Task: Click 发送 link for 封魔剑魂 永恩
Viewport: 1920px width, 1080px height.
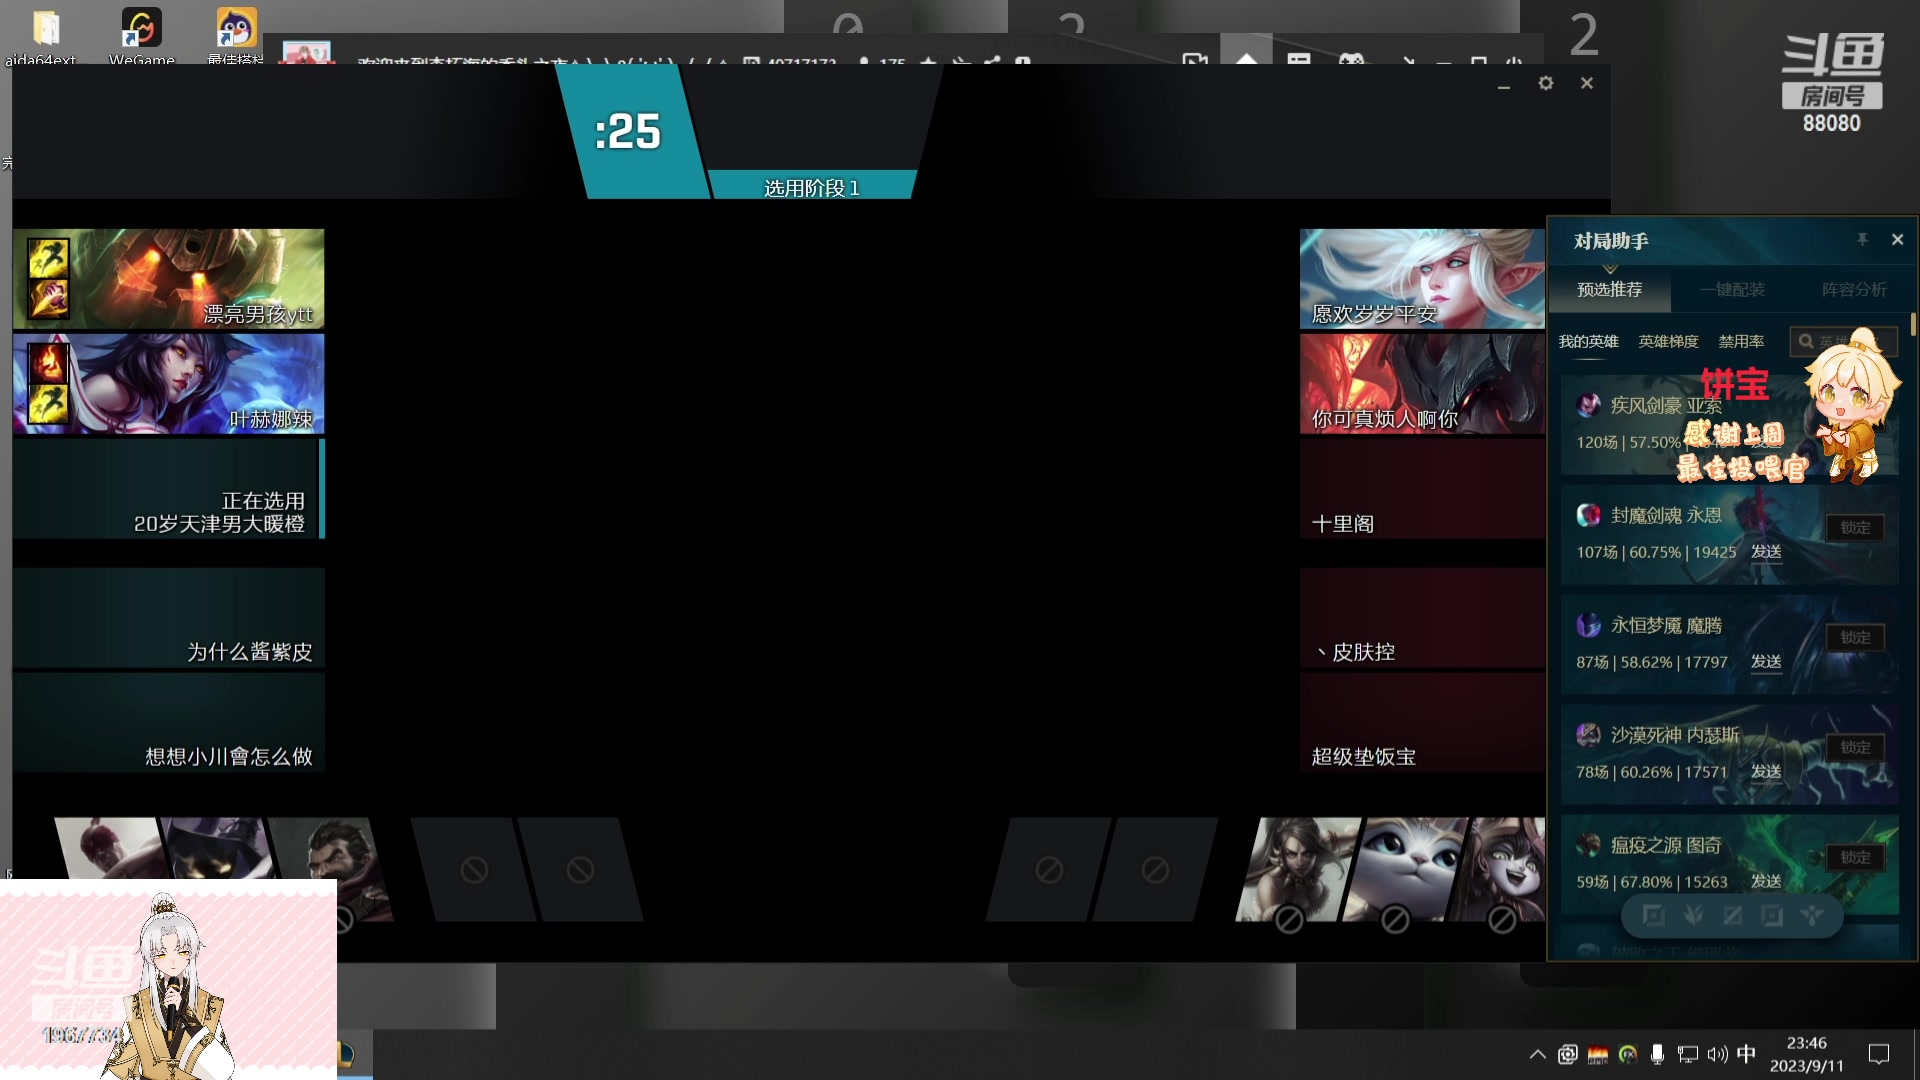Action: pos(1766,552)
